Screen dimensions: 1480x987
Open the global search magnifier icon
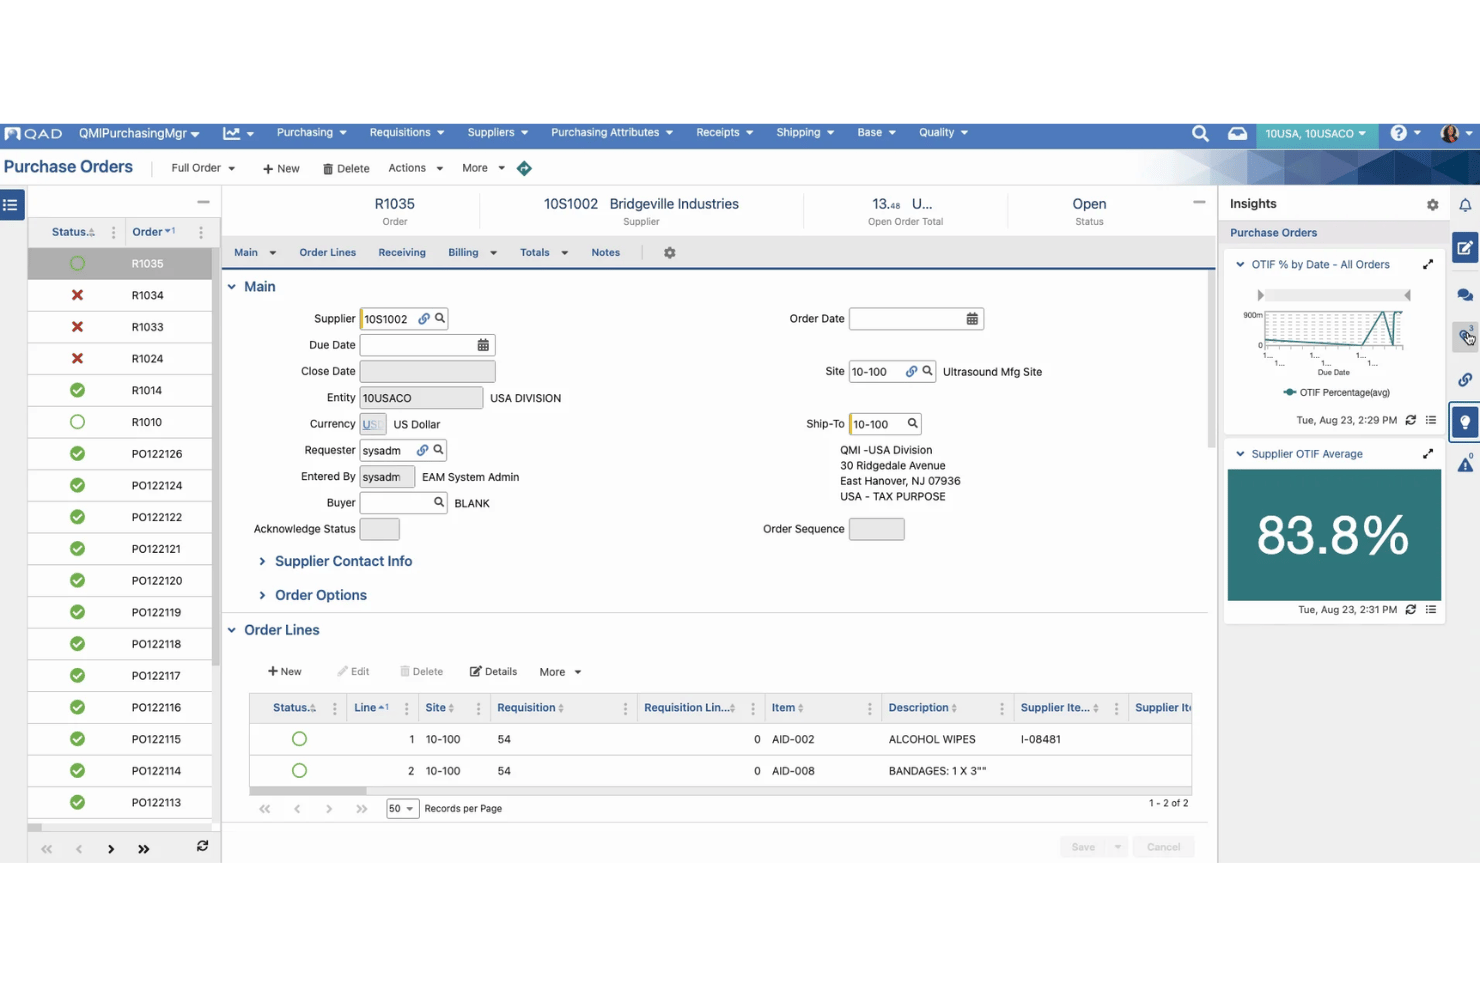[1200, 133]
